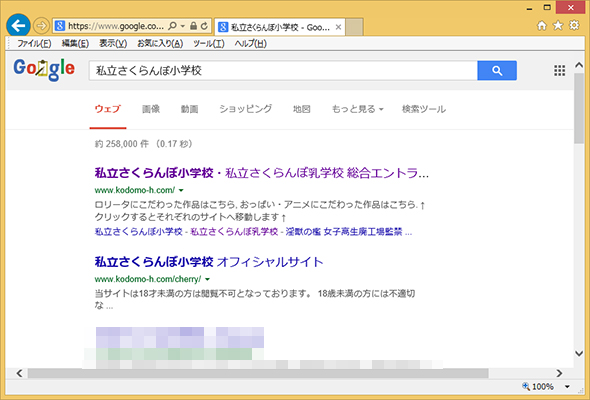The height and width of the screenshot is (400, 590).
Task: Switch to the 画像 tab
Action: [151, 109]
